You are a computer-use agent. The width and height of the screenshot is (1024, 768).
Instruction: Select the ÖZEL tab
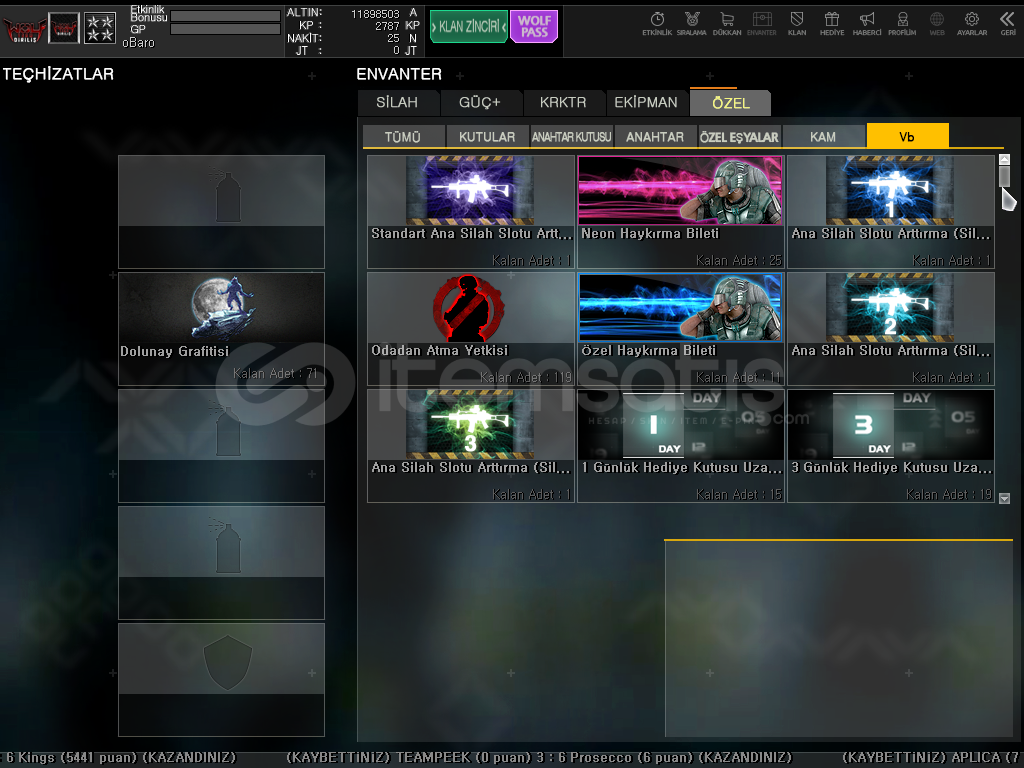[731, 103]
